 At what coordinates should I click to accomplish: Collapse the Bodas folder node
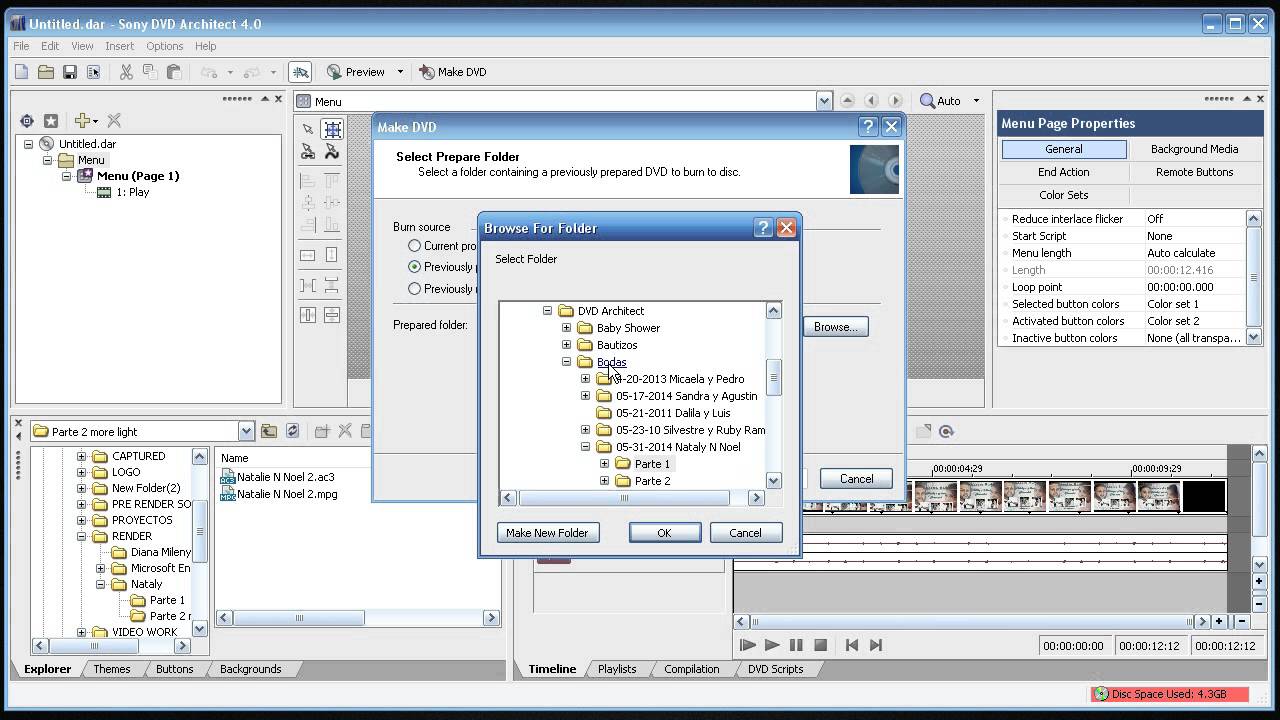point(566,362)
